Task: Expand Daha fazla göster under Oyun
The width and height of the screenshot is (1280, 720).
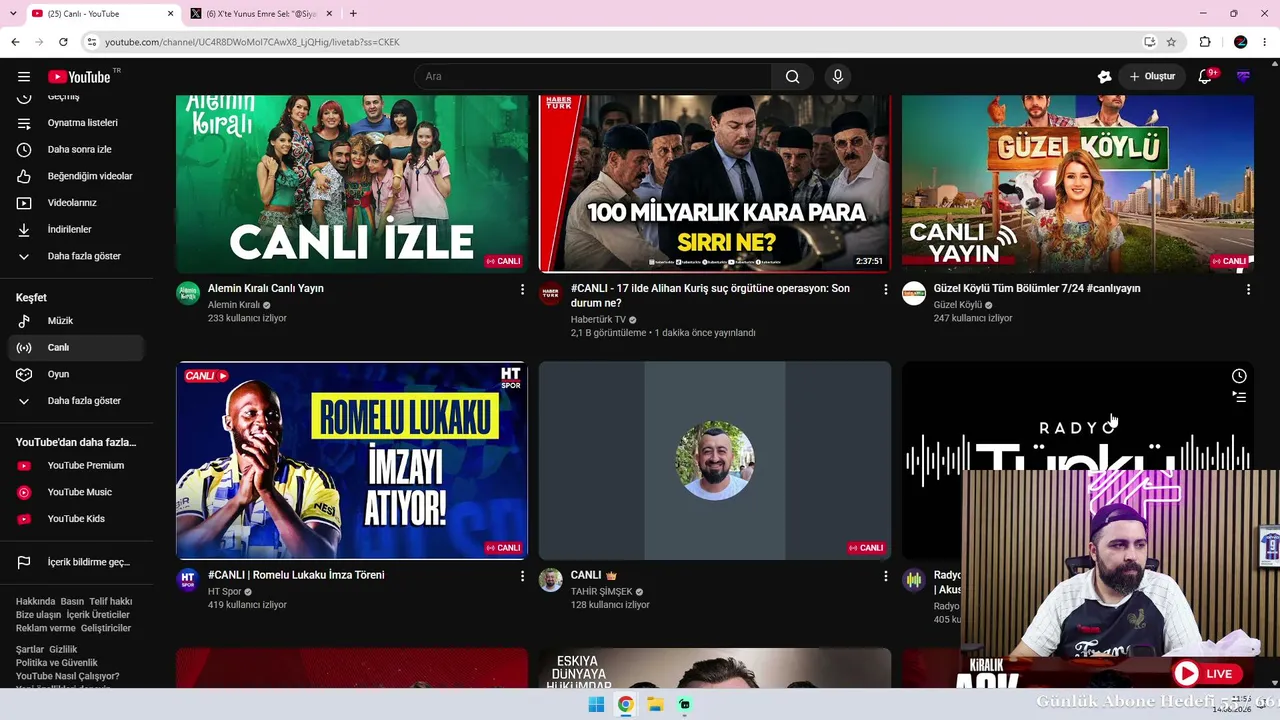Action: 75,401
